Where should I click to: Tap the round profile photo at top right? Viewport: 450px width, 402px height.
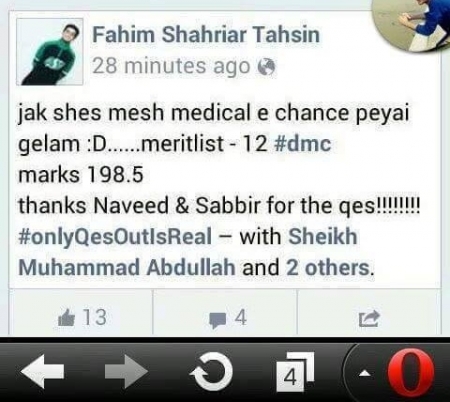click(412, 23)
